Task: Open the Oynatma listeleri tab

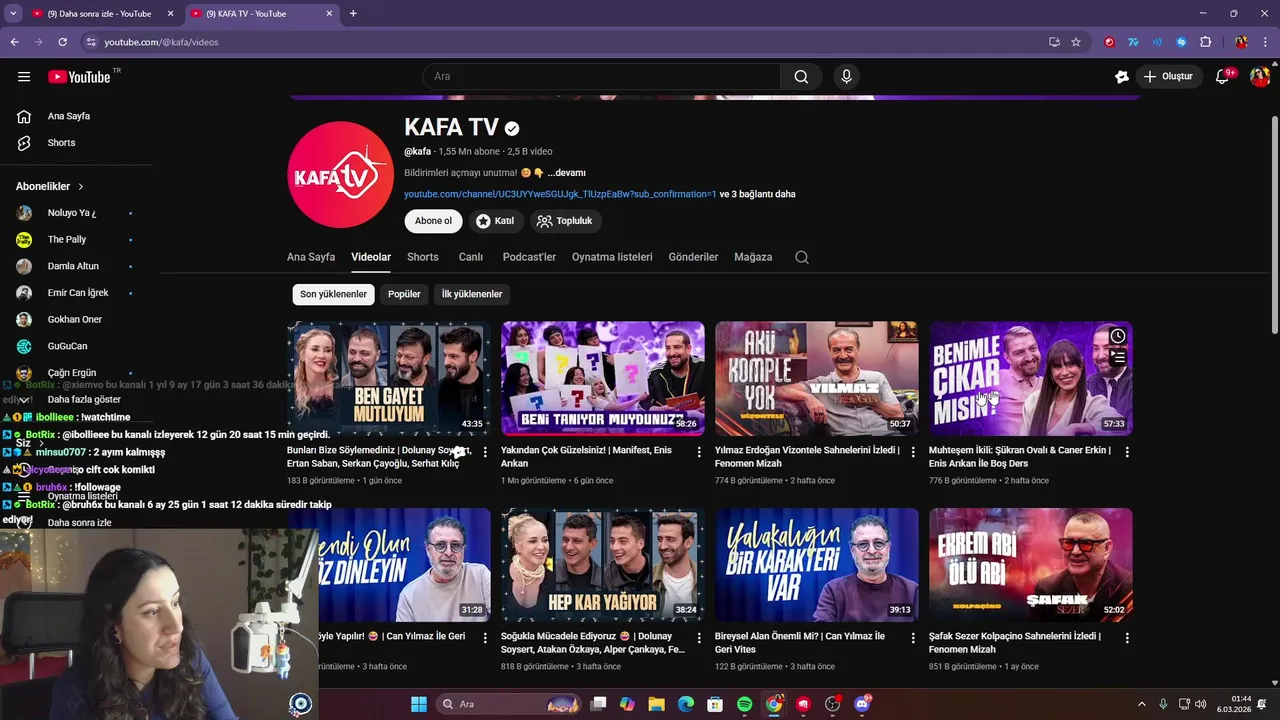Action: [612, 257]
